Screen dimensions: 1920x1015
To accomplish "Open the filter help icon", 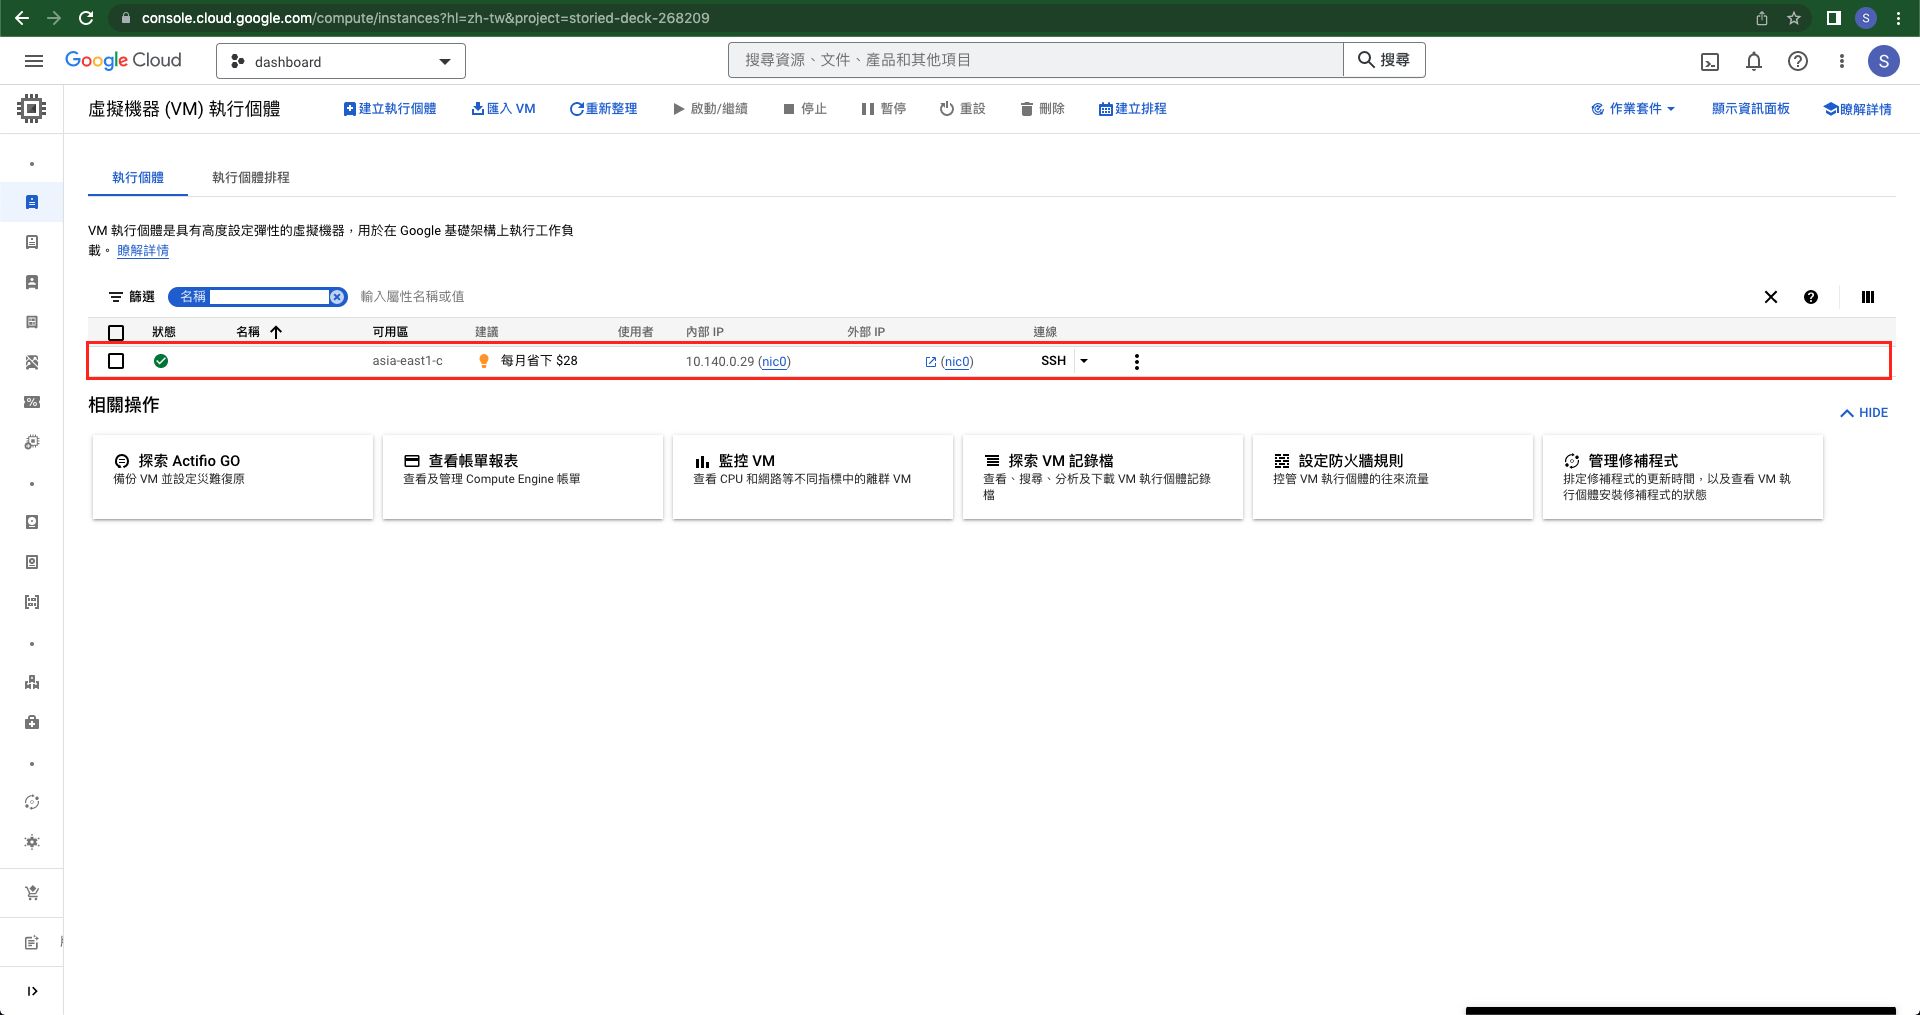I will pos(1811,297).
